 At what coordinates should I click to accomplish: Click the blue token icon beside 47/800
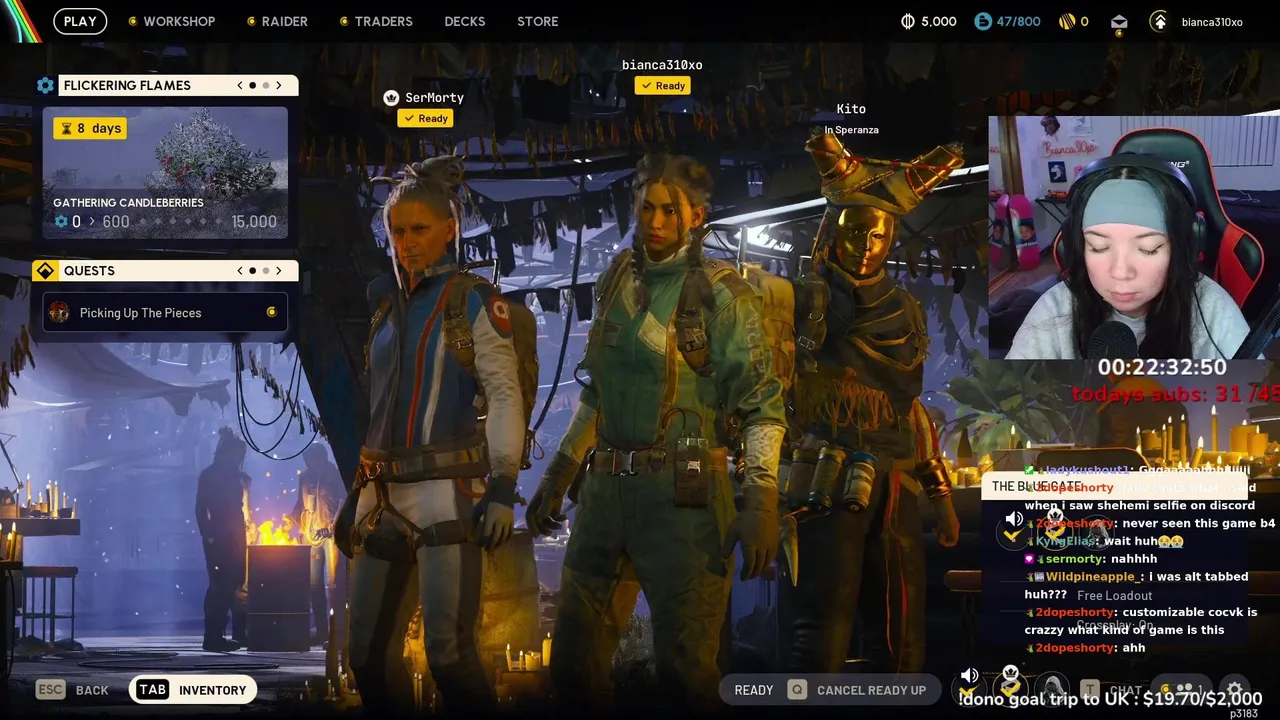point(982,21)
